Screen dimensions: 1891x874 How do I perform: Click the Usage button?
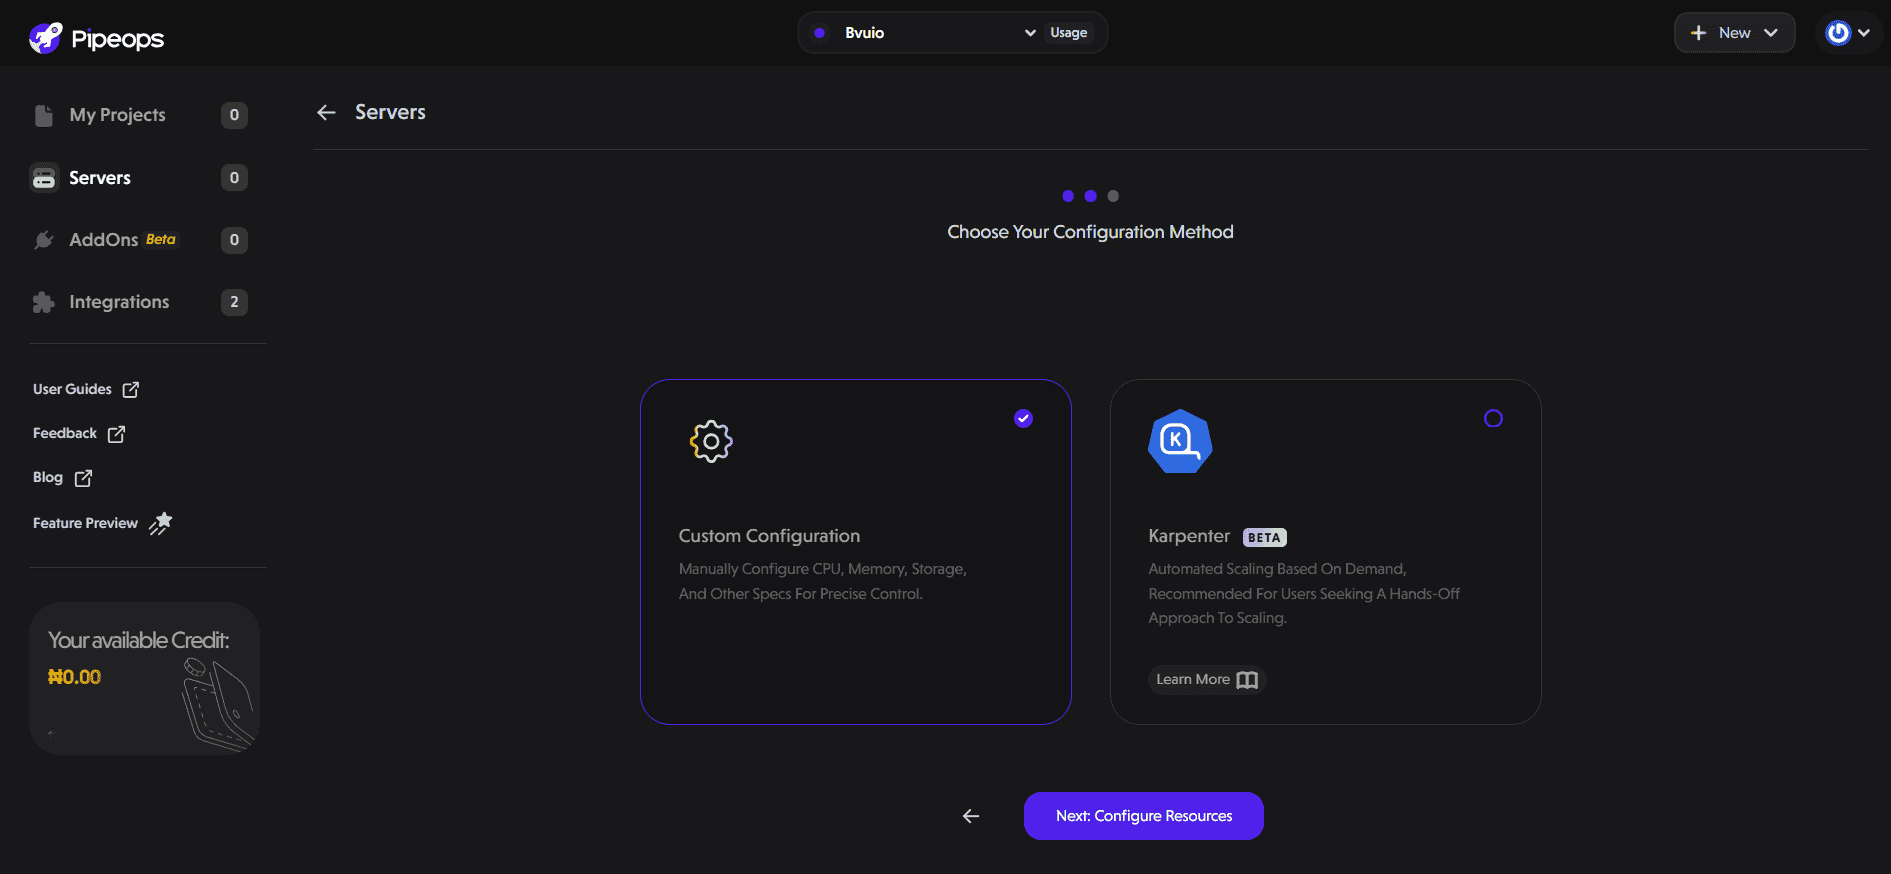pos(1069,33)
